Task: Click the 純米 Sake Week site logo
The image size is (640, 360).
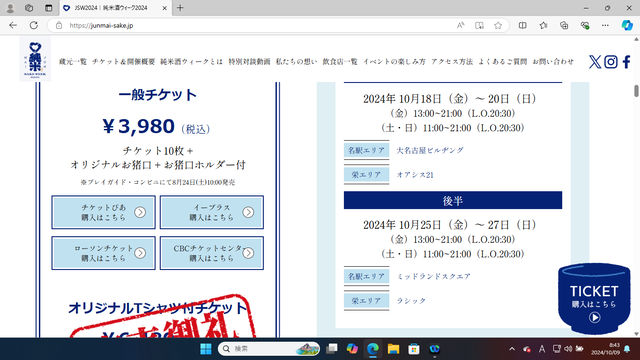Action: (x=35, y=59)
